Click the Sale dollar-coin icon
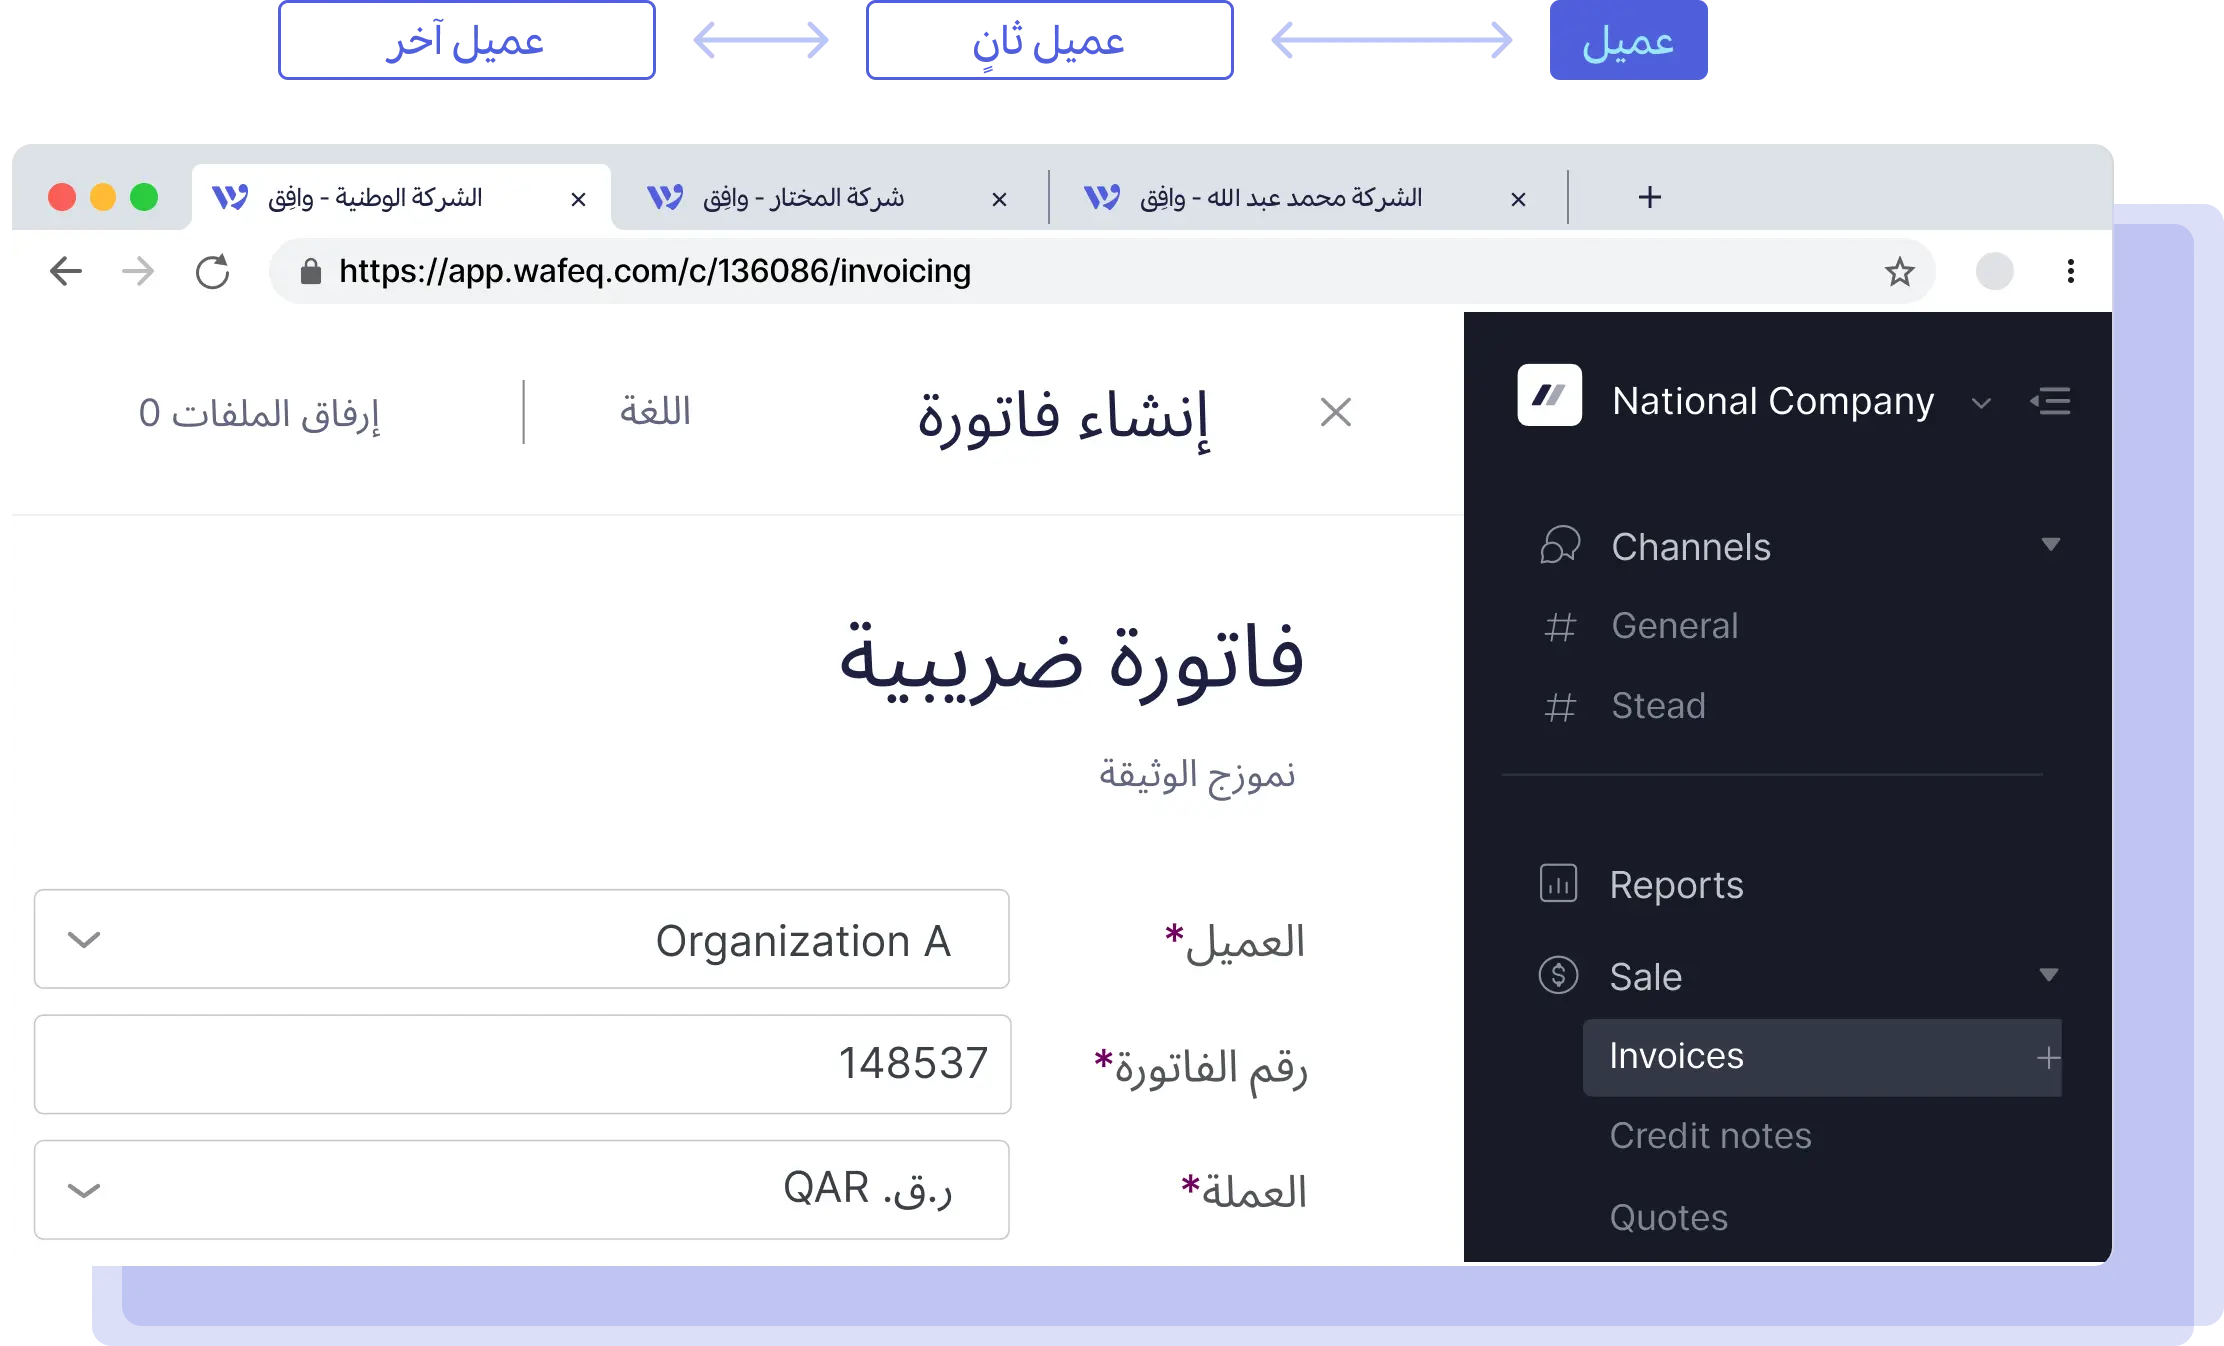 (1558, 975)
